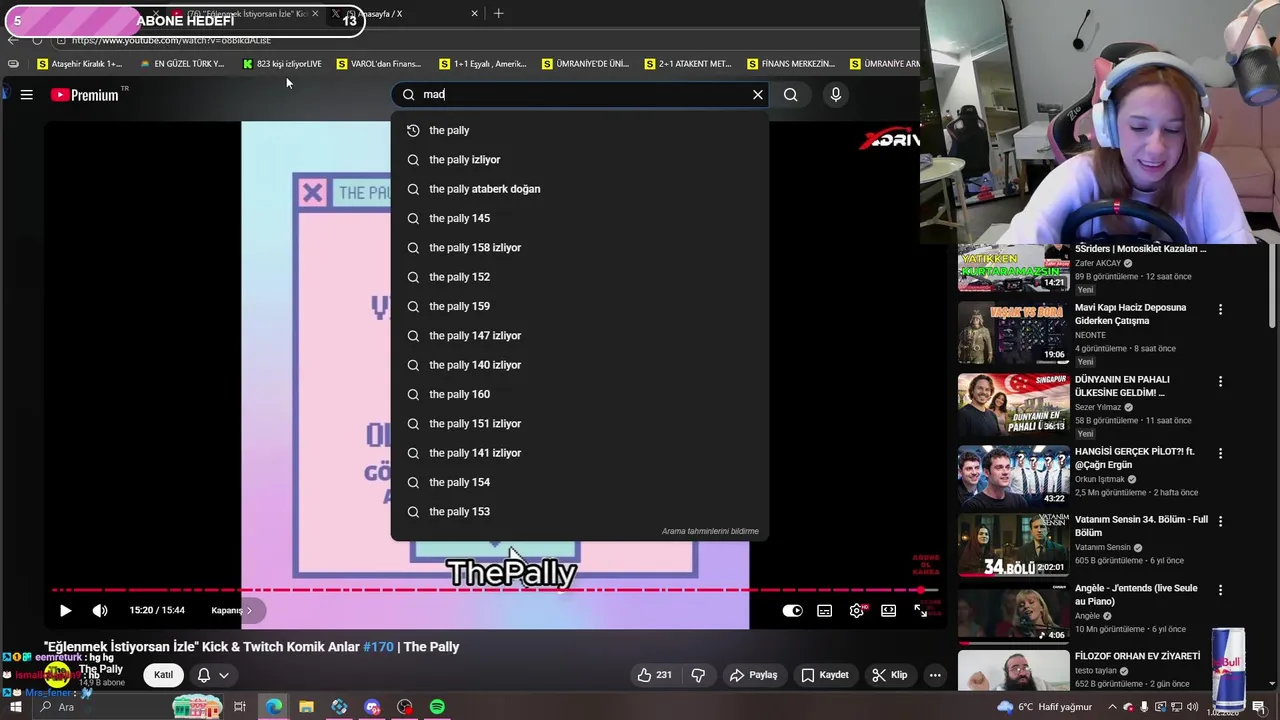Pick the suggestion "the pally 151 izliyor"
1280x720 pixels.
click(580, 424)
